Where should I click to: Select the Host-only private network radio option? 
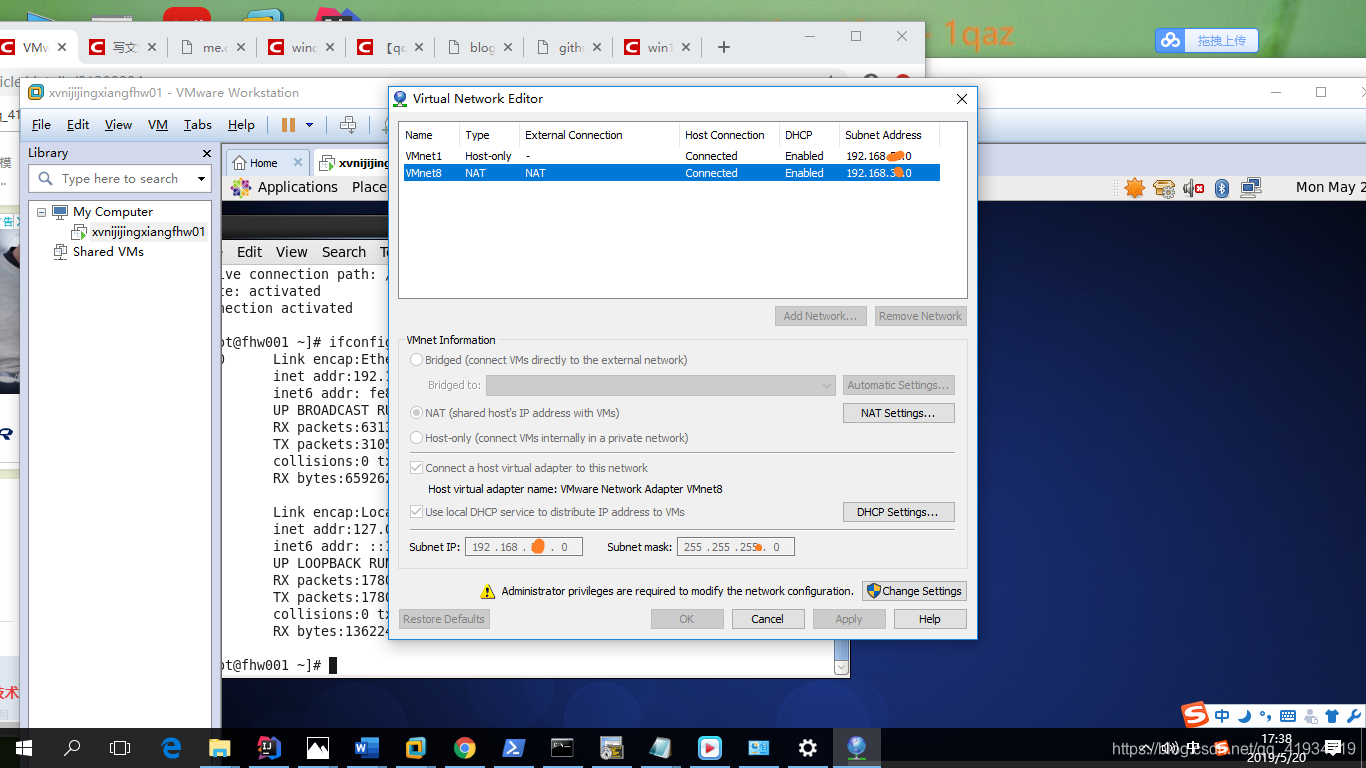[x=417, y=438]
